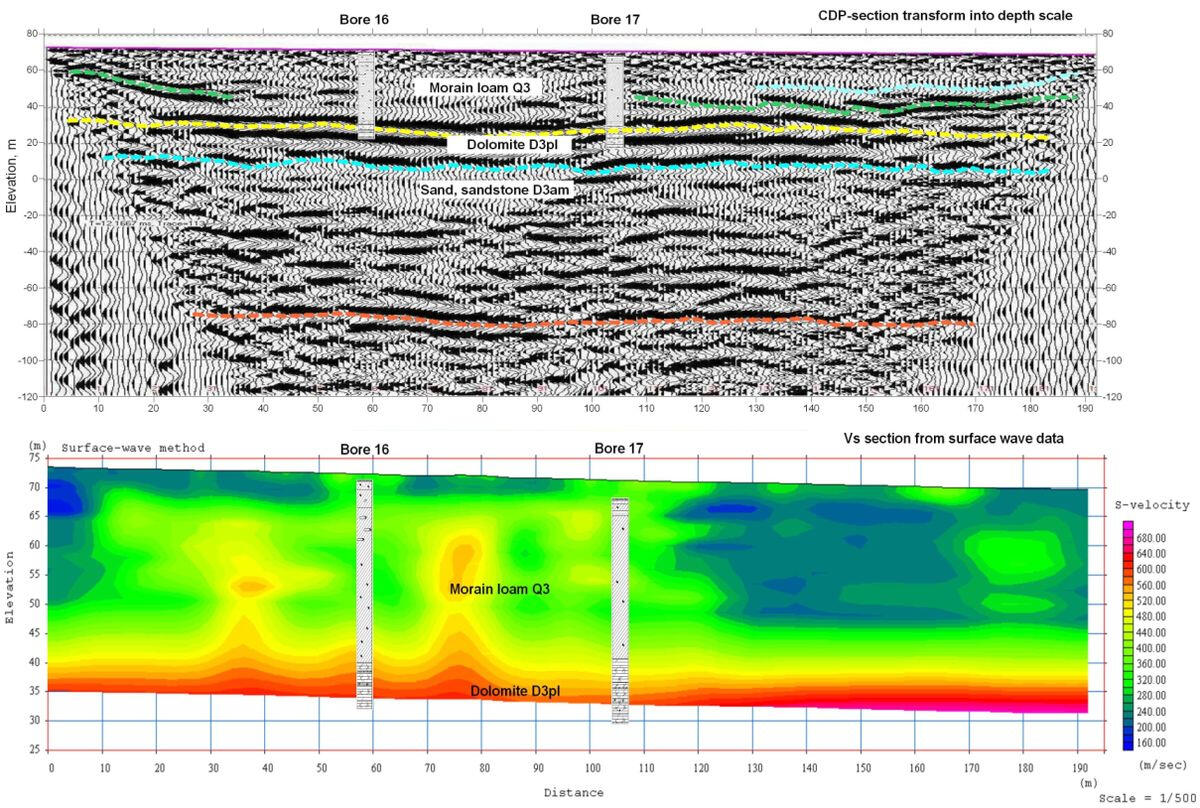The height and width of the screenshot is (808, 1200).
Task: Click the Bore 17 log column in CDP section
Action: (615, 100)
